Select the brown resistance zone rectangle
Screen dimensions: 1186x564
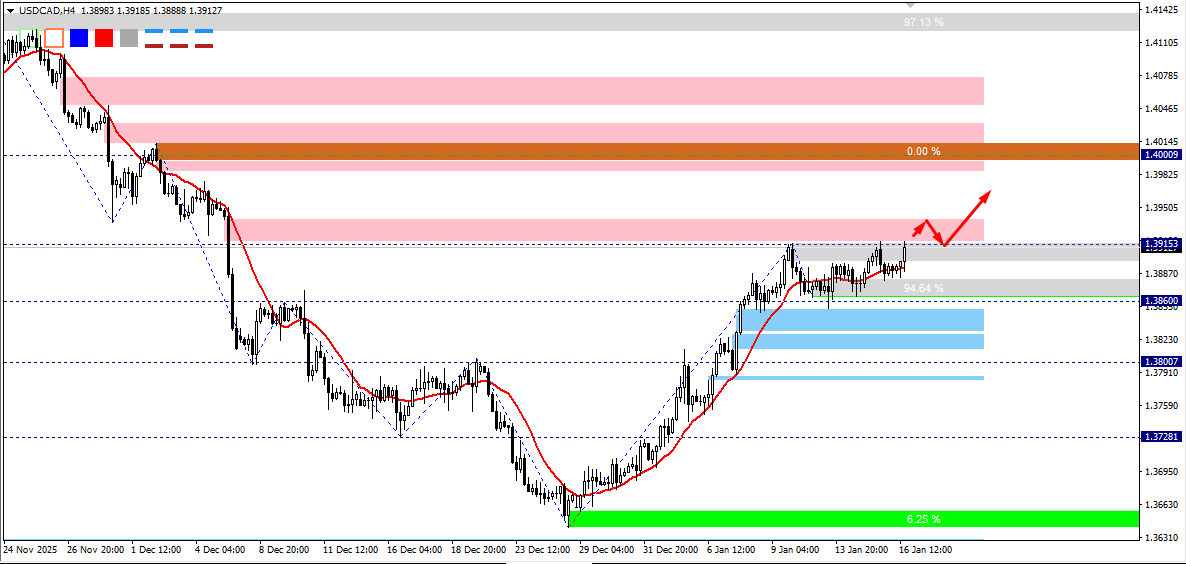pos(647,151)
